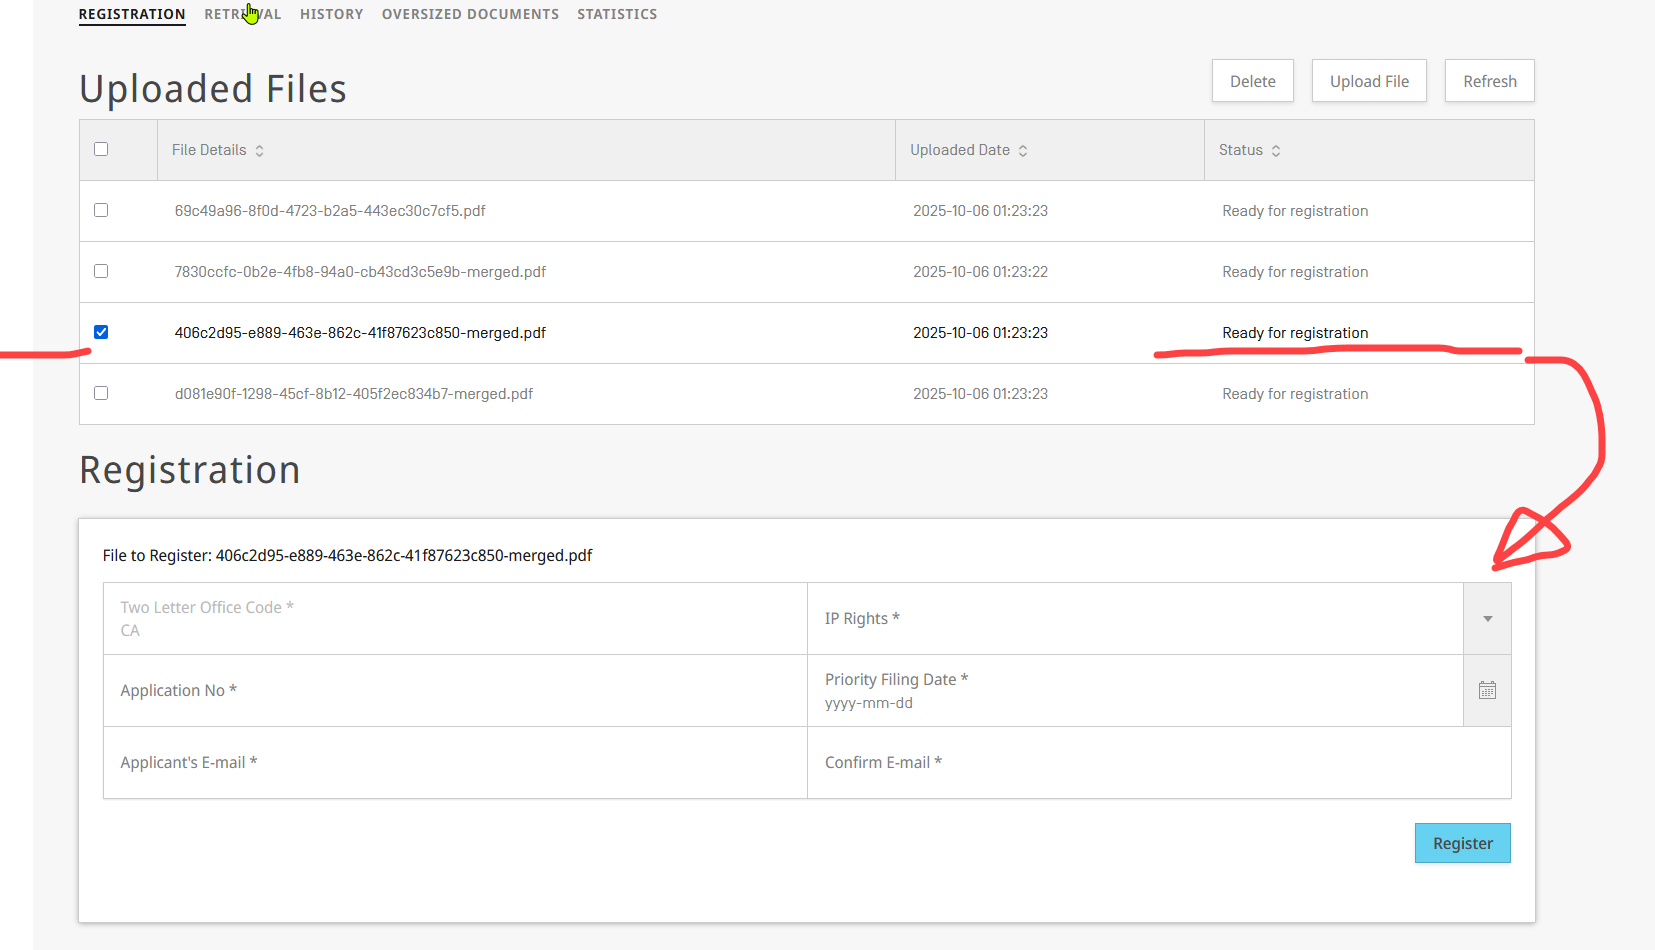Click the Upload File button
The width and height of the screenshot is (1655, 950).
[1369, 81]
